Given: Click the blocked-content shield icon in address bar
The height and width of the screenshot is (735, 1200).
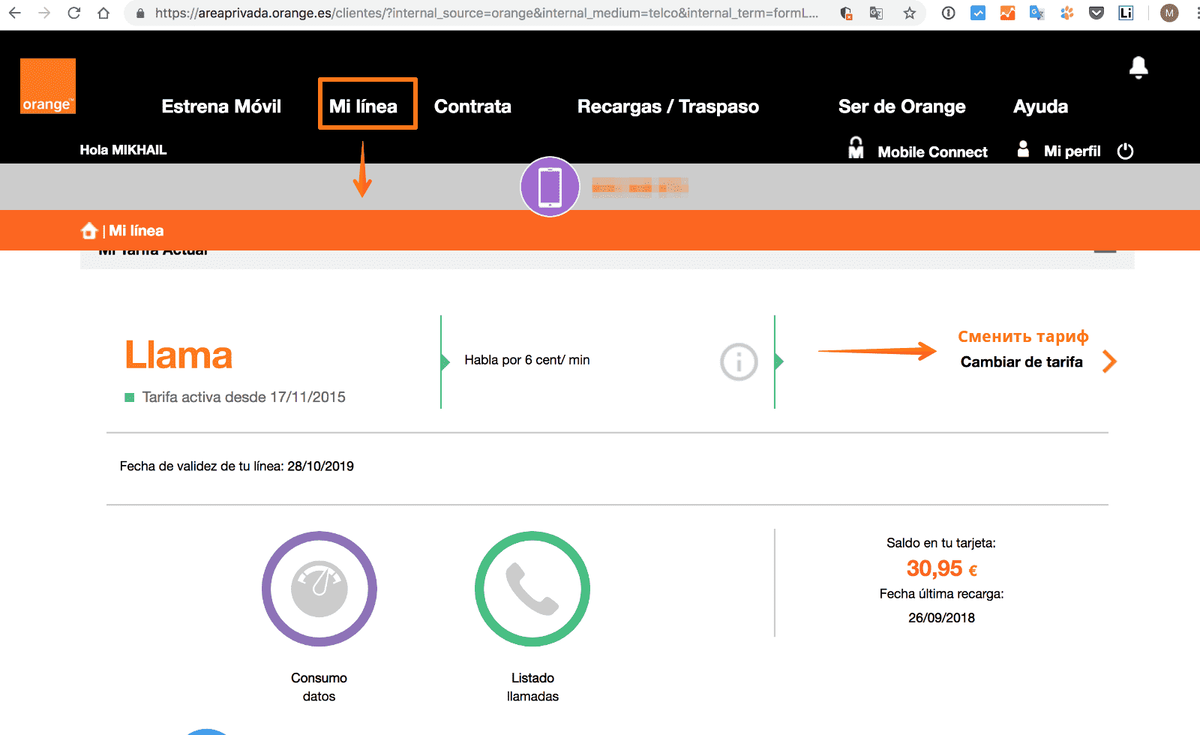Looking at the screenshot, I should pyautogui.click(x=846, y=14).
